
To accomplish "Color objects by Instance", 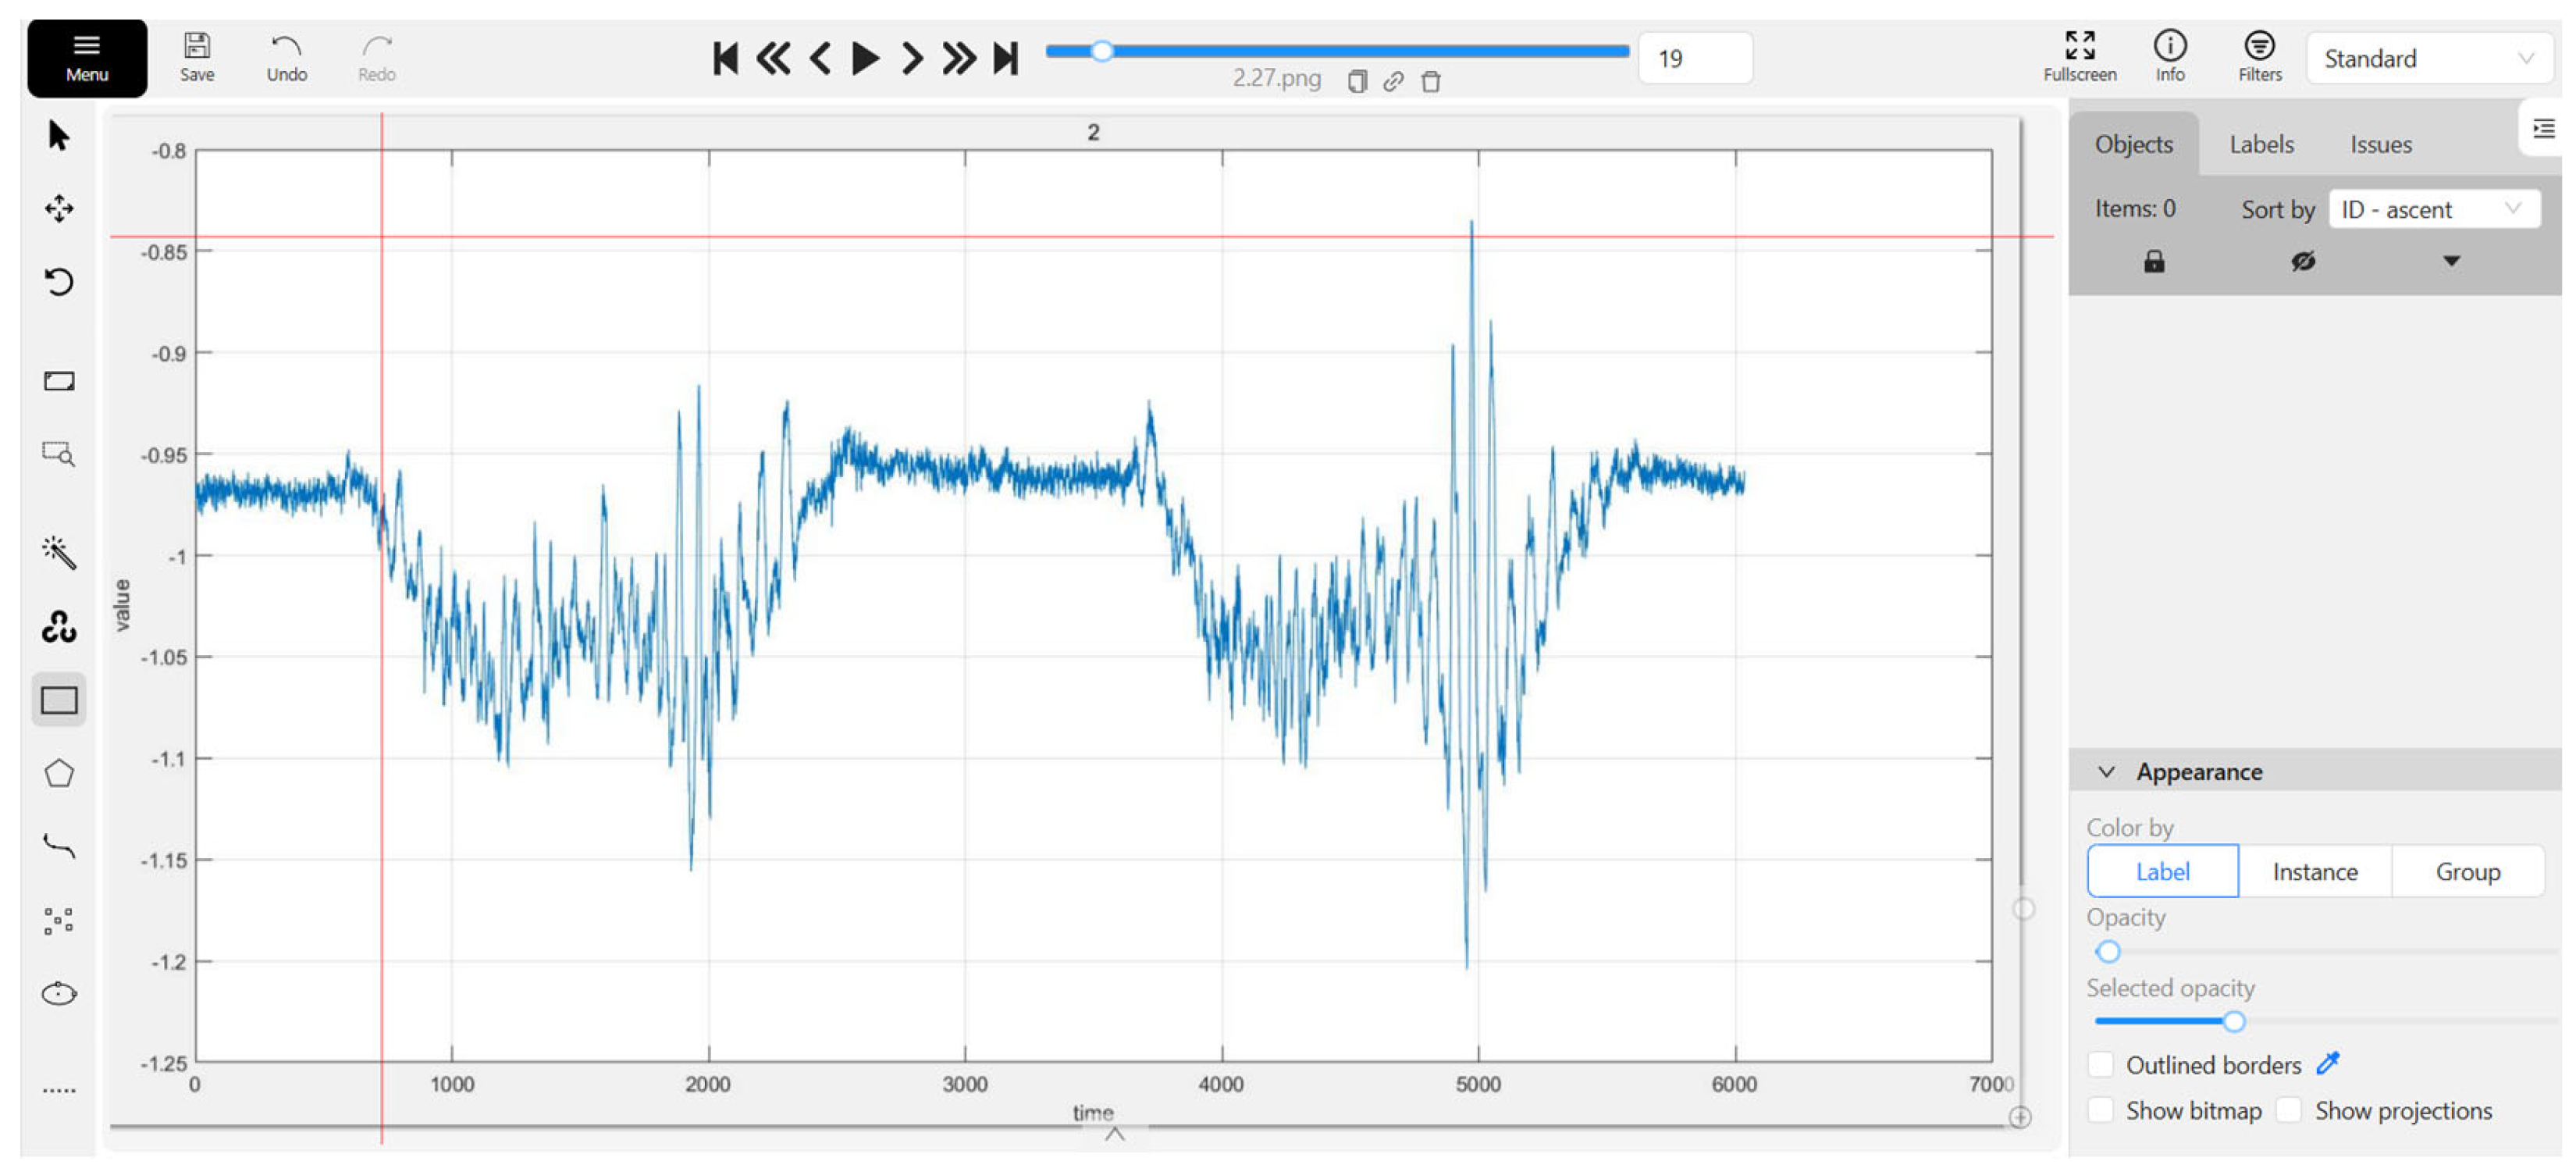I will [x=2314, y=871].
